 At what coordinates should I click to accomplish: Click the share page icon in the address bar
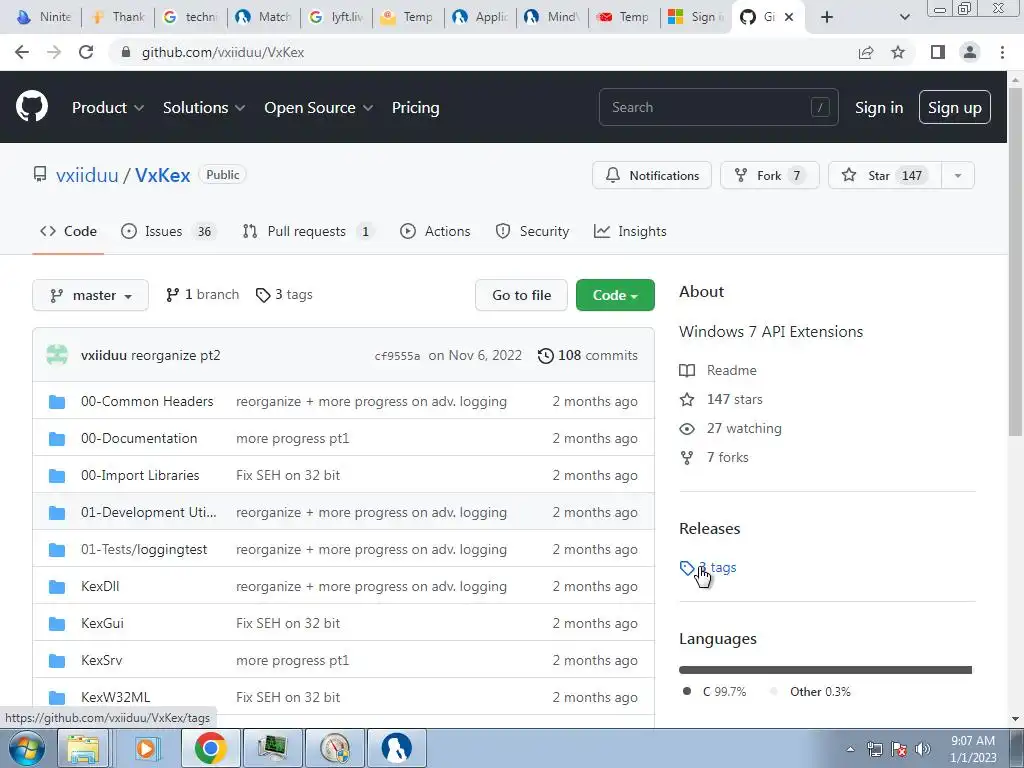[866, 52]
